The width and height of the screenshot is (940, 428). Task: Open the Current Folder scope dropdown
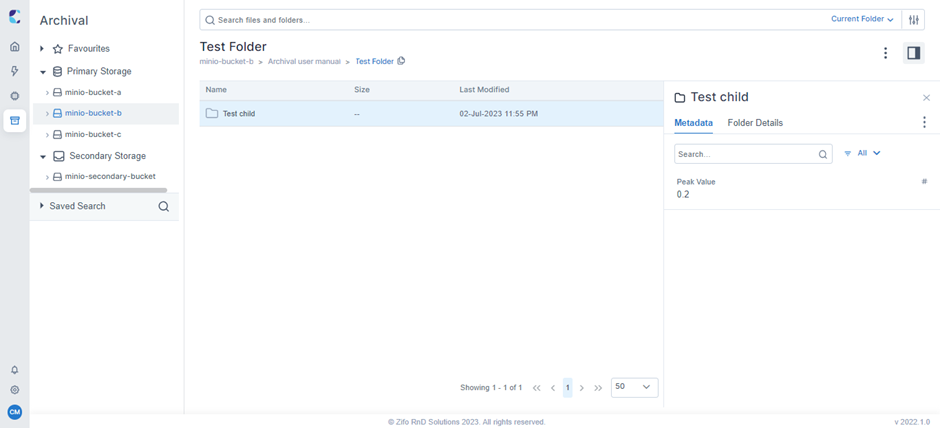863,19
